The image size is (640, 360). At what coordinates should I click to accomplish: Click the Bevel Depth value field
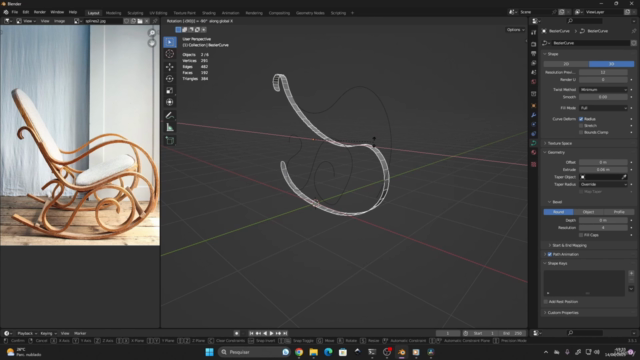click(x=603, y=220)
